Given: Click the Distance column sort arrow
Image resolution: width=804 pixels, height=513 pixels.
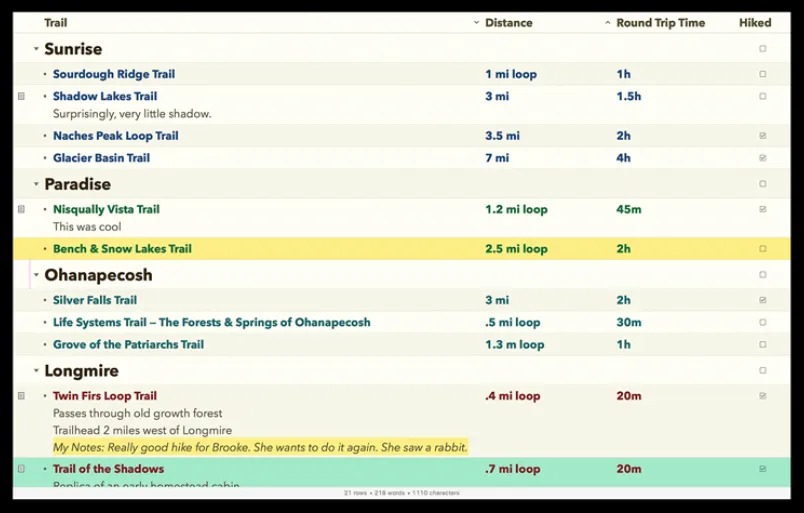Looking at the screenshot, I should (476, 23).
